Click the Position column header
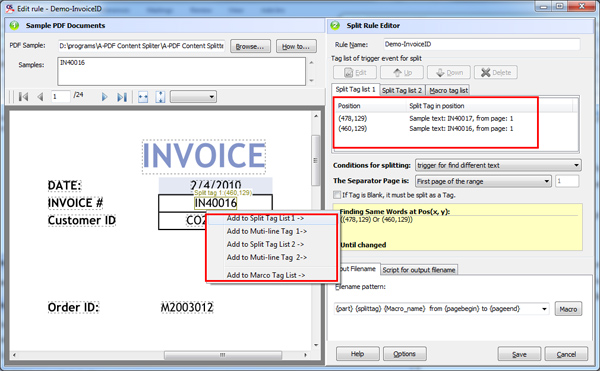Screen dimensions: 600x371 pyautogui.click(x=369, y=106)
